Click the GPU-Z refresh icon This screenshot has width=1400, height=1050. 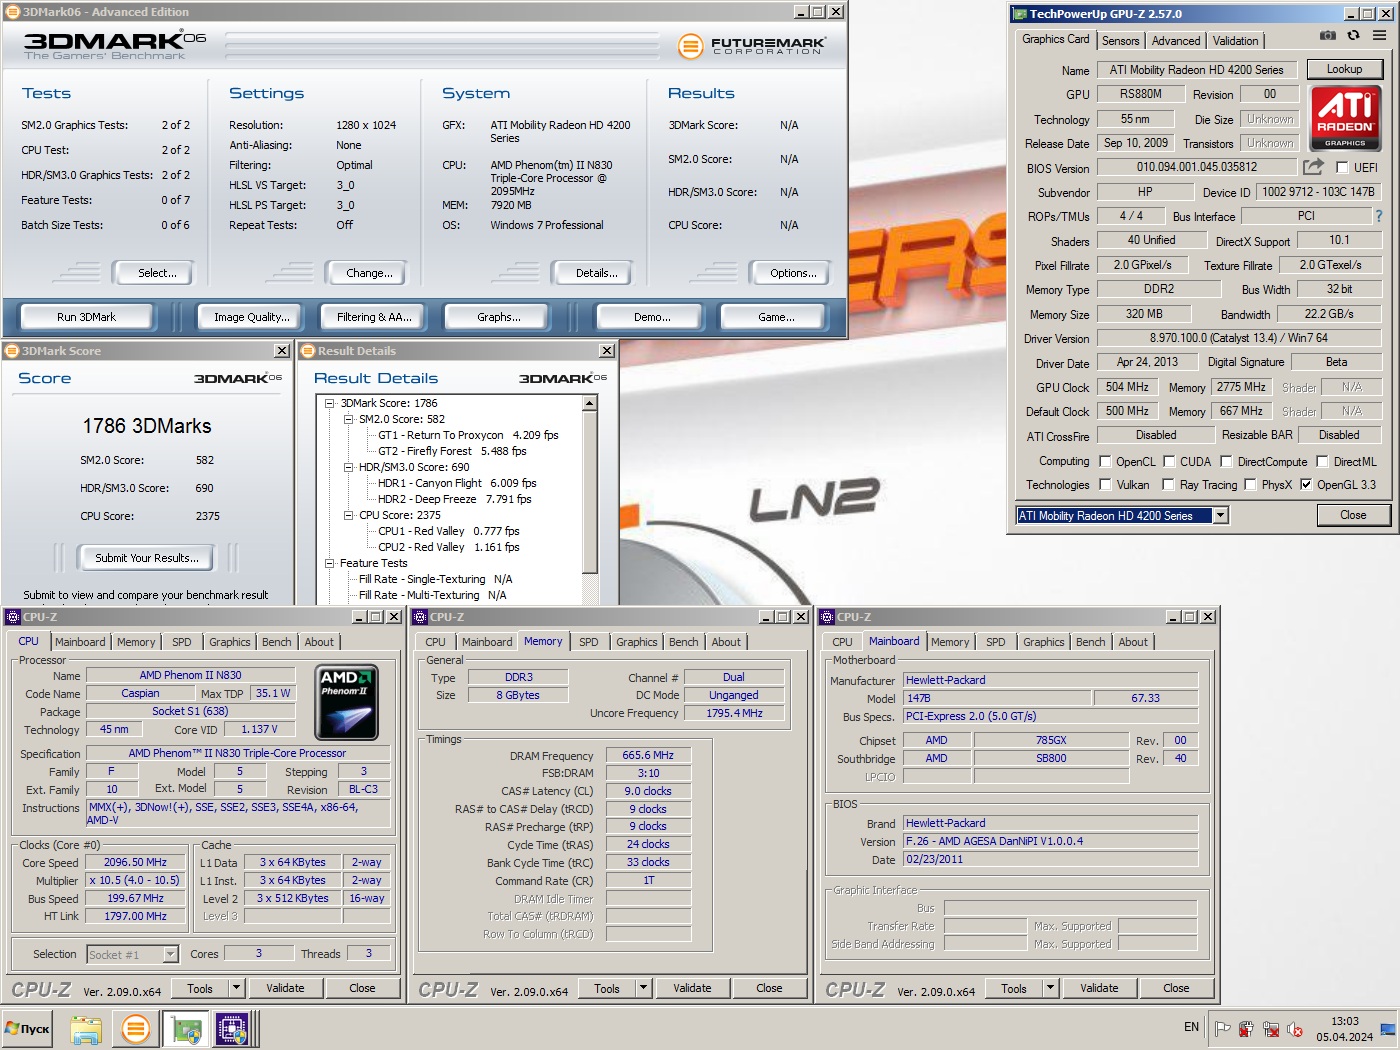click(x=1353, y=35)
